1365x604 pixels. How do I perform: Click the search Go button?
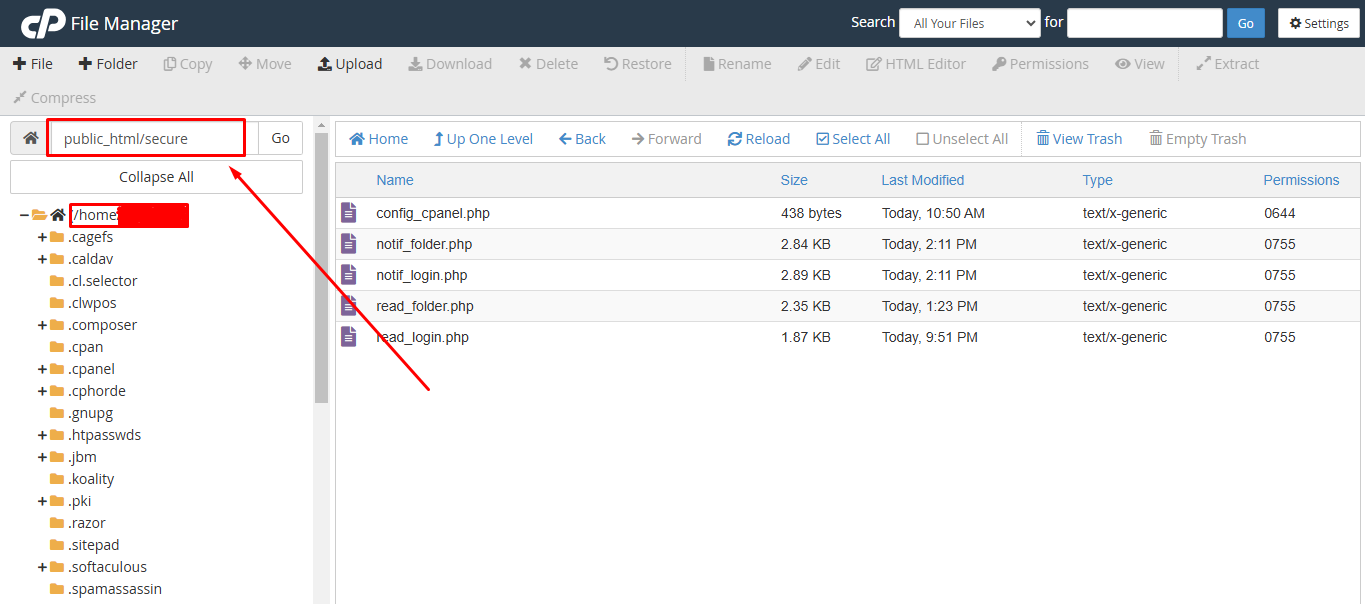(x=1245, y=23)
